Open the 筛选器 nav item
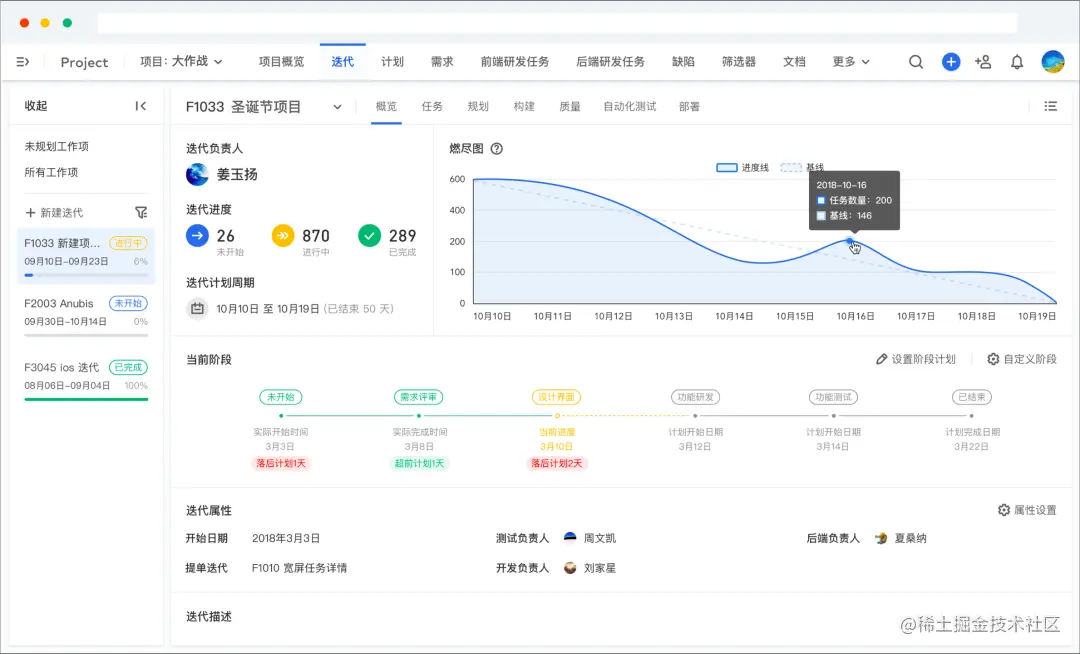 point(738,62)
